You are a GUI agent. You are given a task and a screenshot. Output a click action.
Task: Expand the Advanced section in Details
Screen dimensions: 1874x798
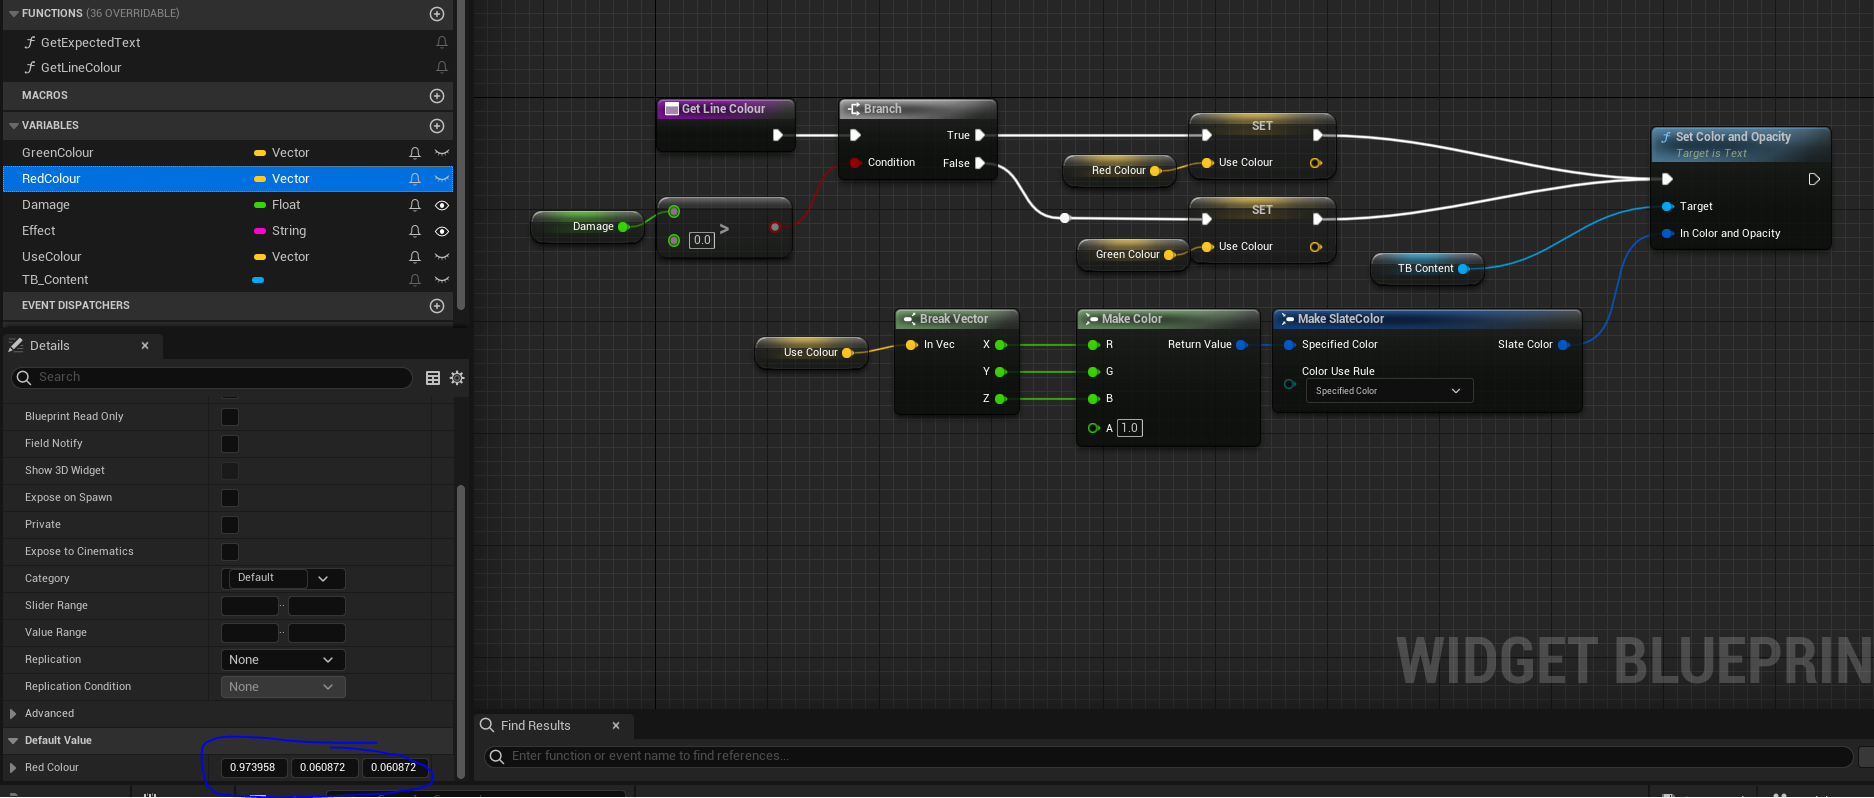tap(13, 714)
